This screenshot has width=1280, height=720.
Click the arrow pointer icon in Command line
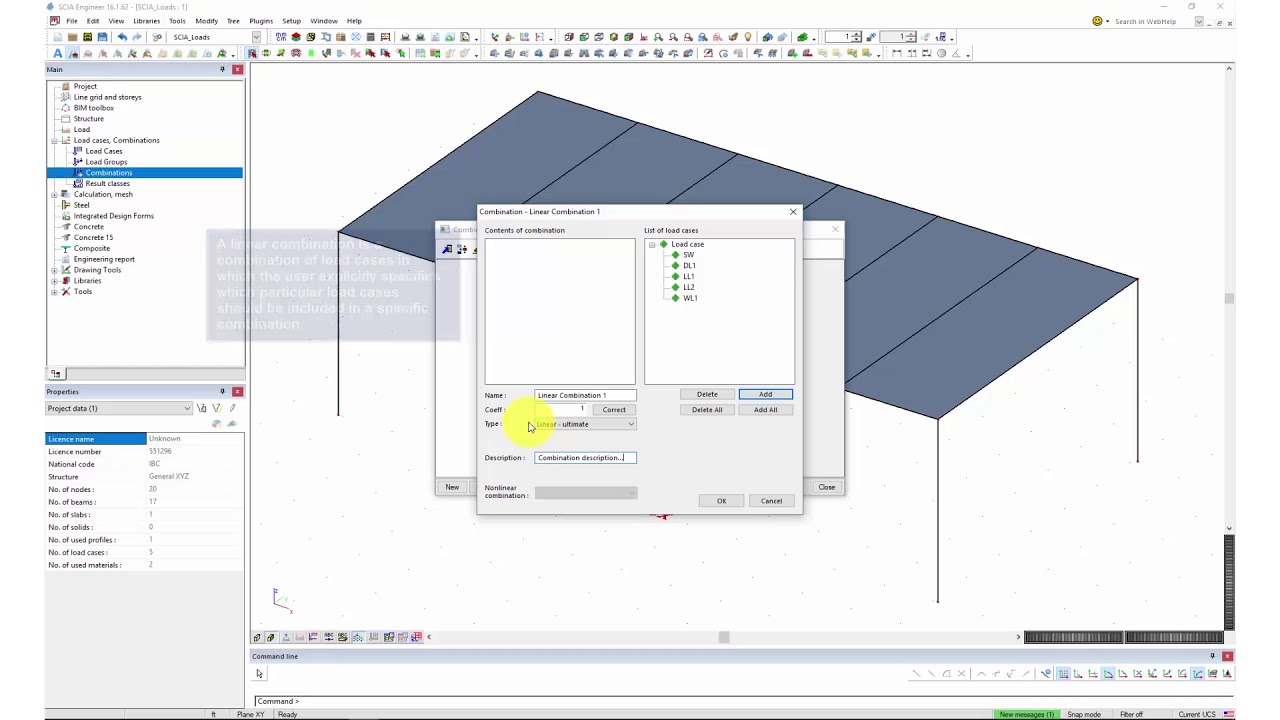[x=259, y=674]
